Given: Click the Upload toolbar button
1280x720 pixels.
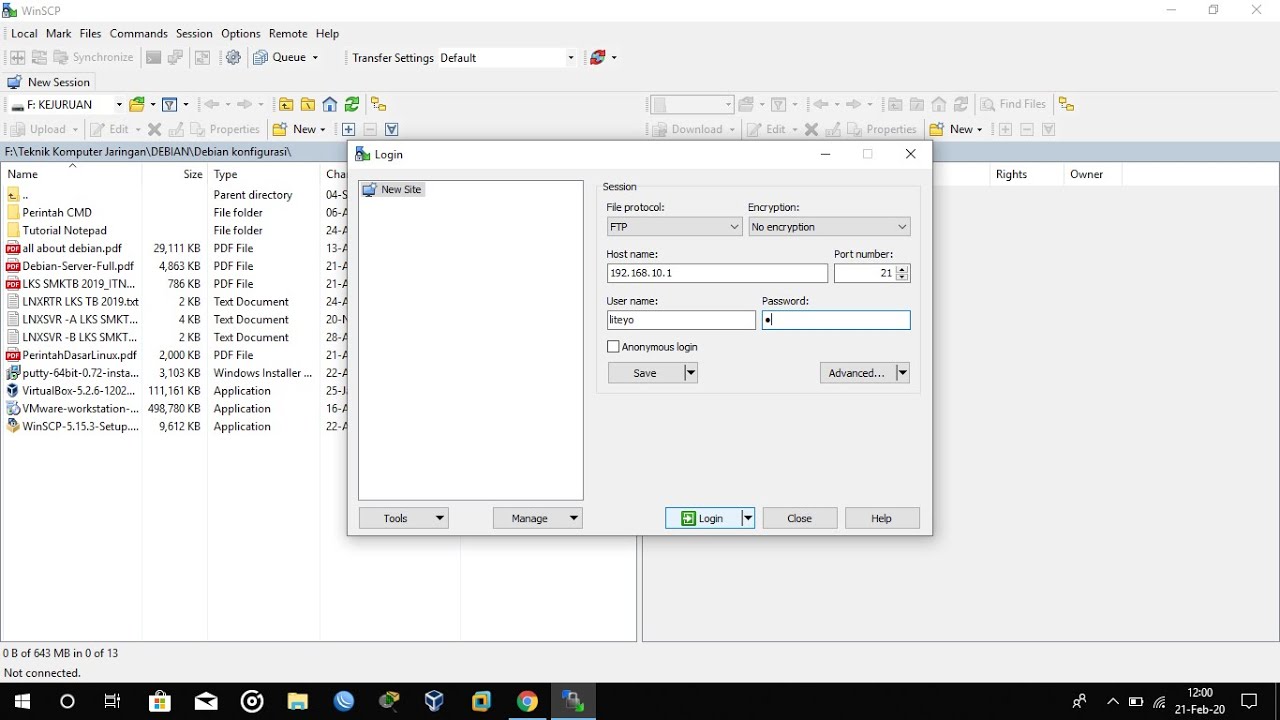Looking at the screenshot, I should tap(42, 129).
